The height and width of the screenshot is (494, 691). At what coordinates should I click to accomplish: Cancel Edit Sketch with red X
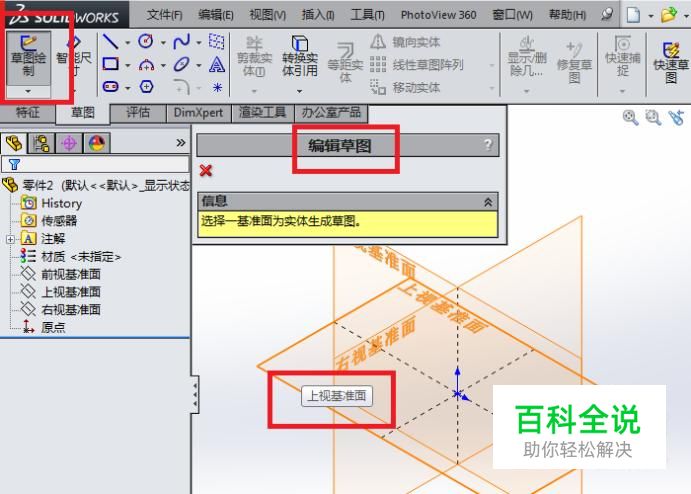coord(206,170)
